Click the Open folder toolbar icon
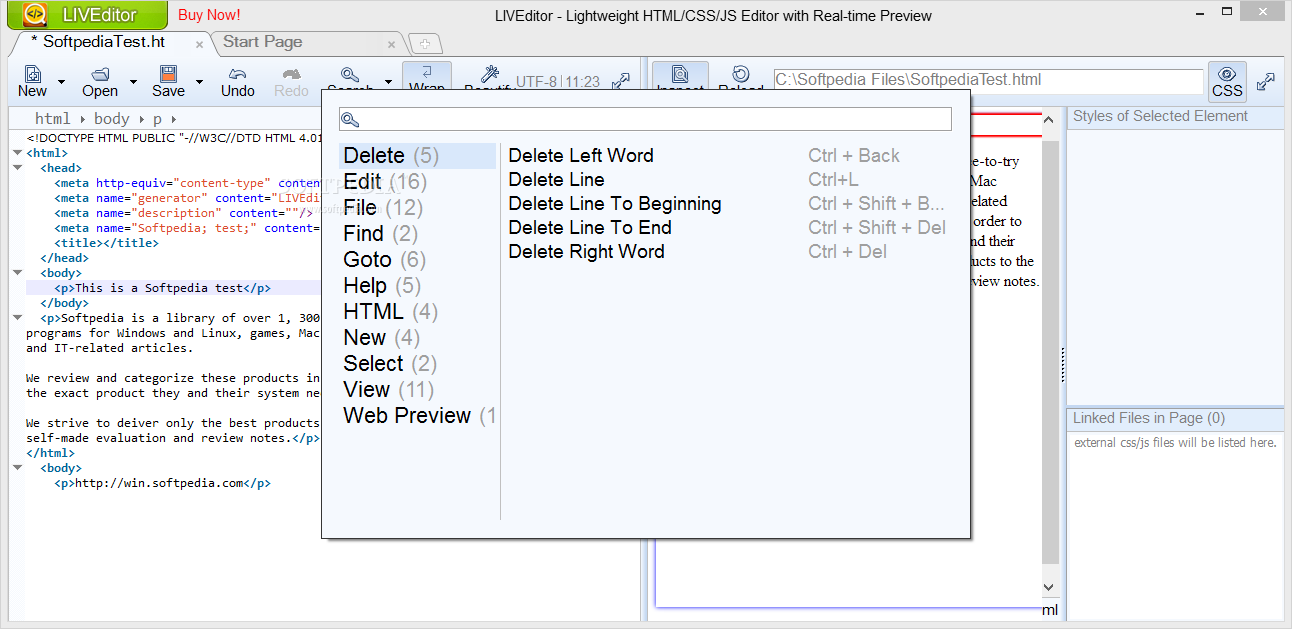The height and width of the screenshot is (629, 1292). coord(100,74)
